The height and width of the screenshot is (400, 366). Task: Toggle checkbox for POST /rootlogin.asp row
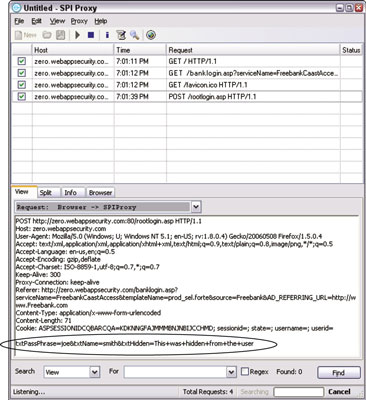tap(22, 97)
